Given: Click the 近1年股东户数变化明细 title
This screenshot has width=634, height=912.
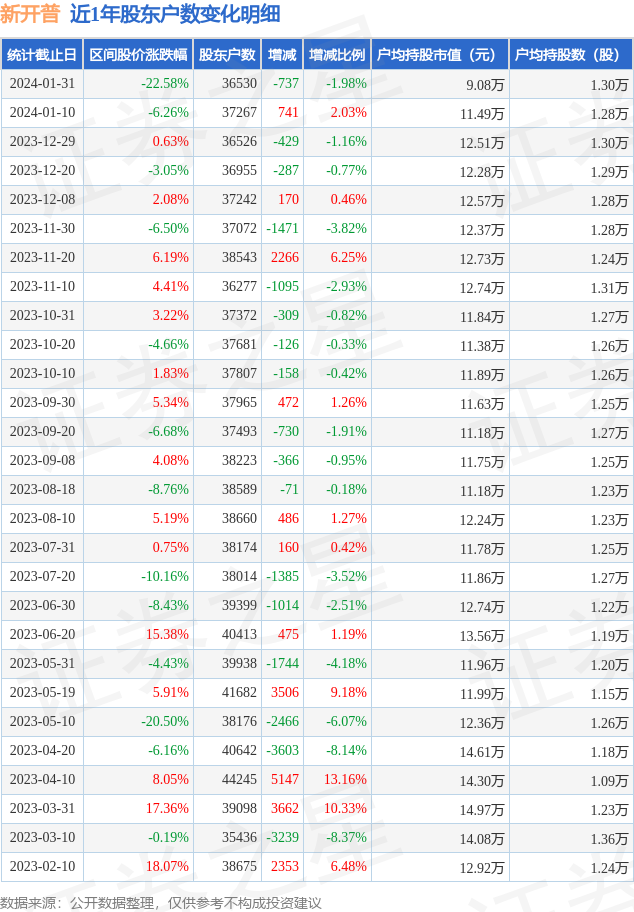Looking at the screenshot, I should point(175,14).
